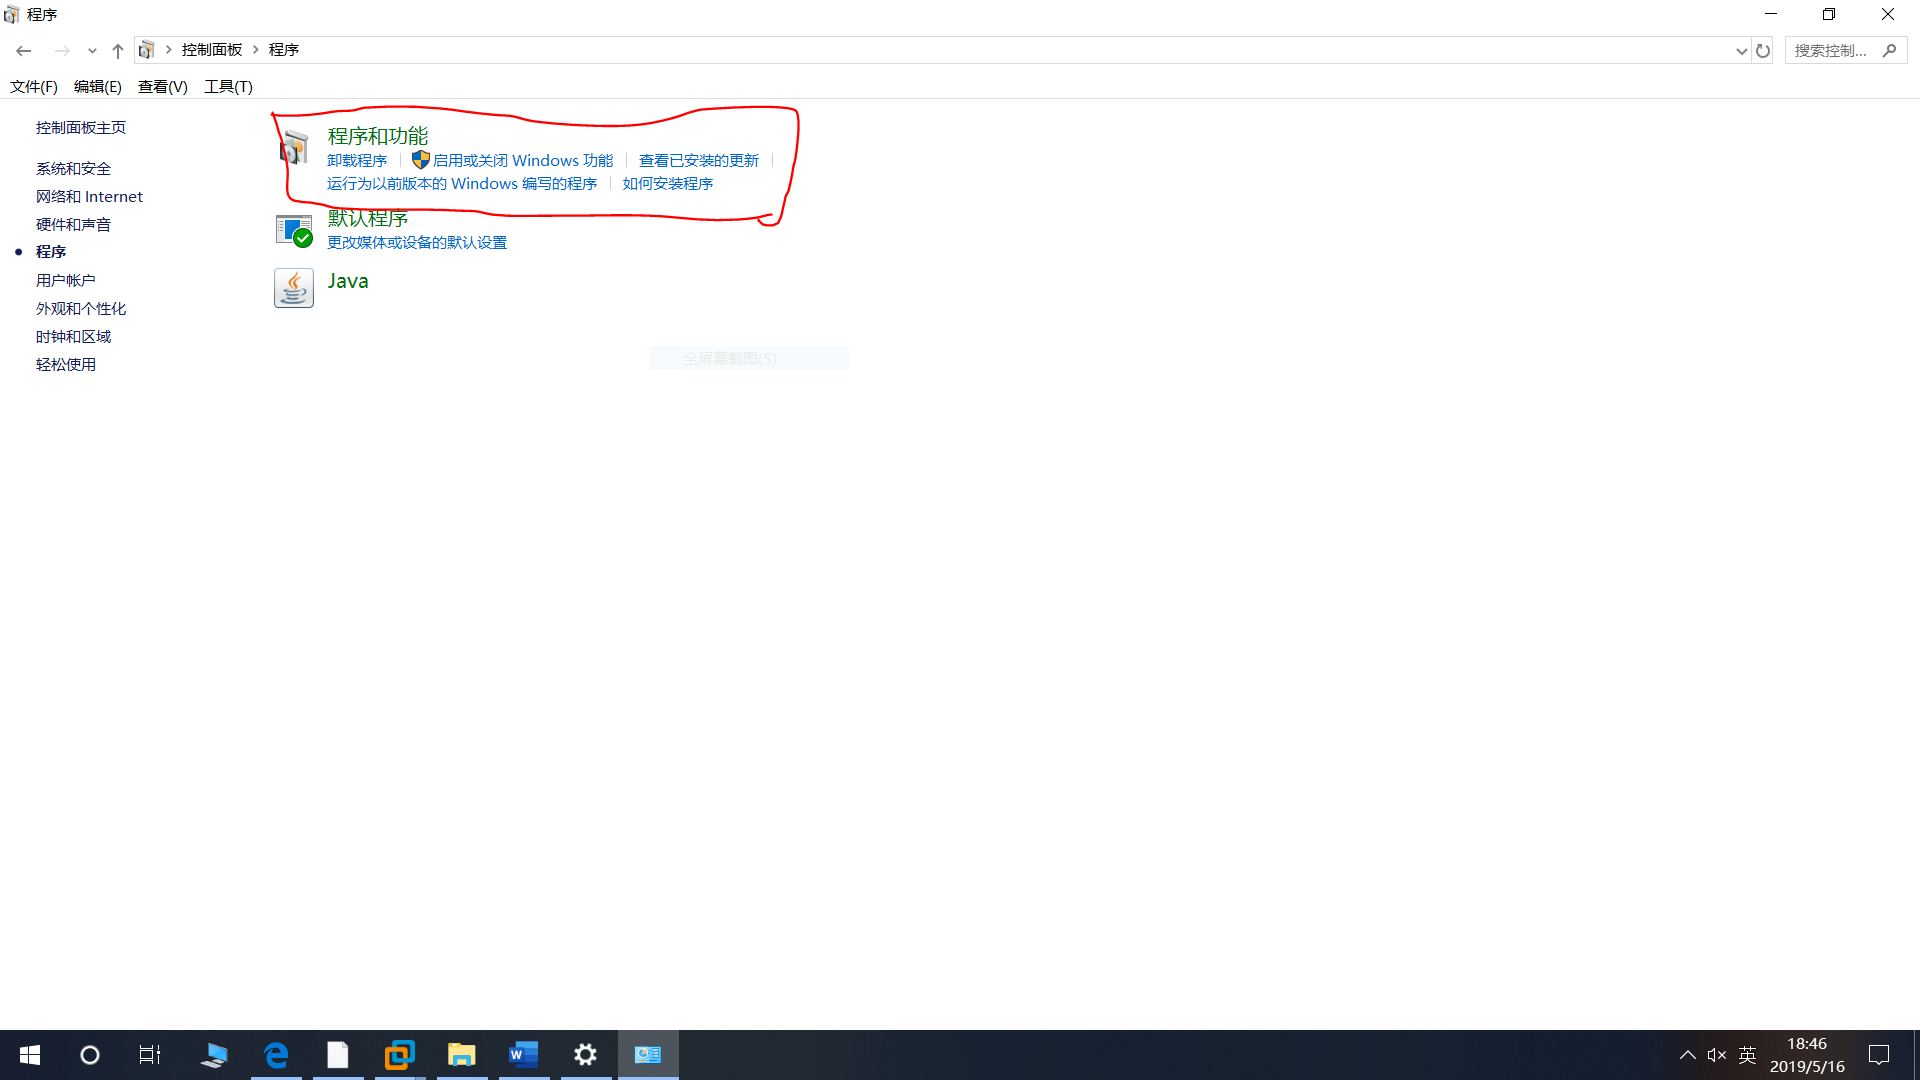Open Settings gear in taskbar
The height and width of the screenshot is (1080, 1920).
coord(585,1055)
